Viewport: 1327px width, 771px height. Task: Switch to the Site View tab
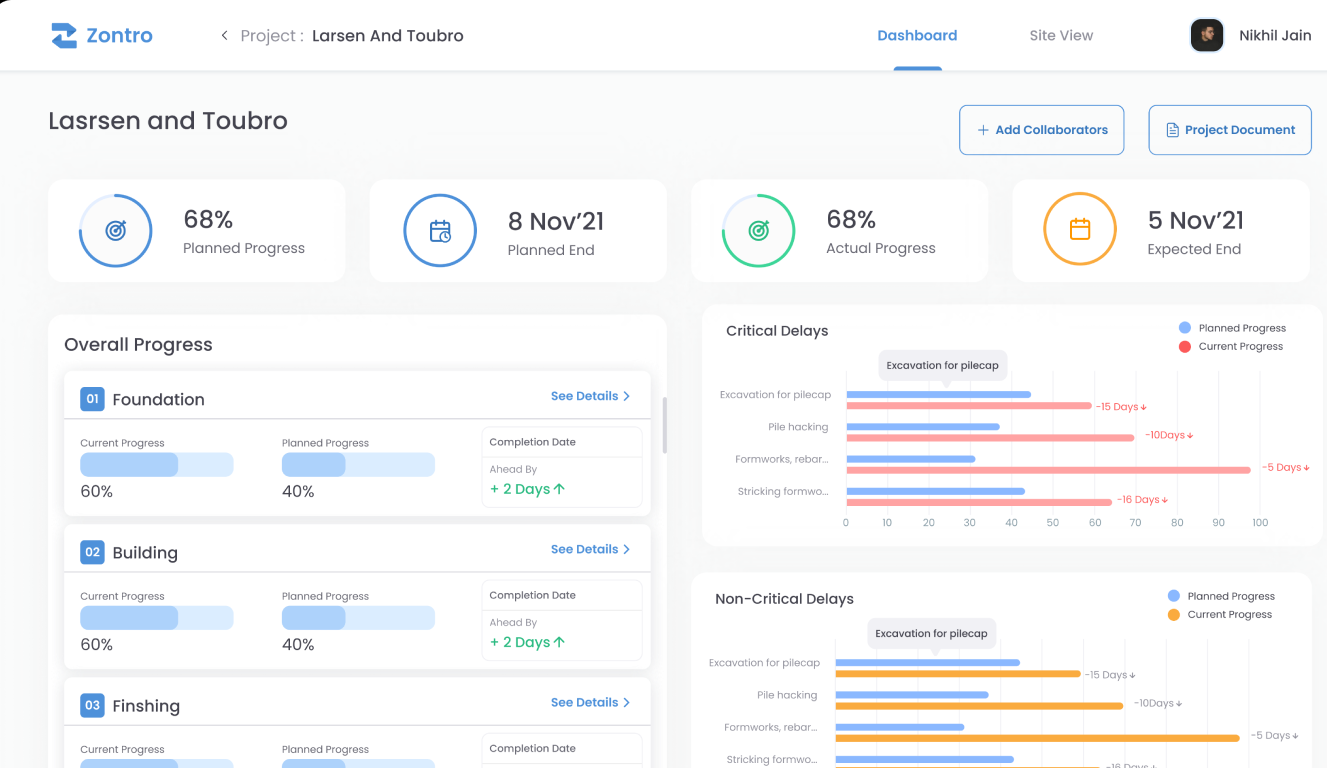pos(1061,35)
